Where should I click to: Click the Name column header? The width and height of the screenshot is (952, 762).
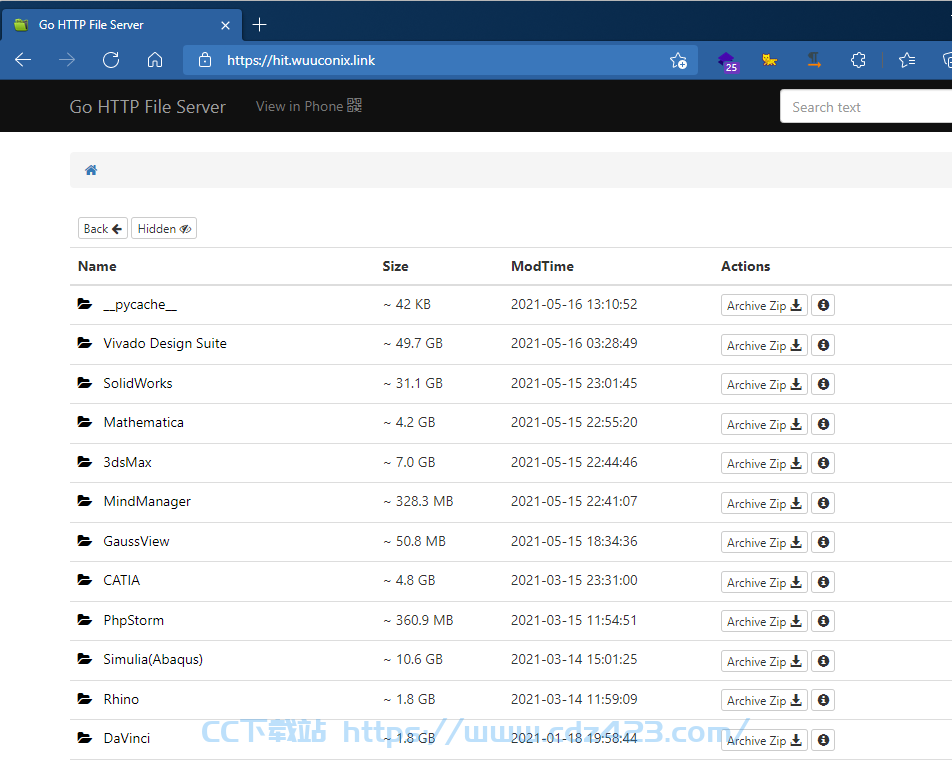97,266
